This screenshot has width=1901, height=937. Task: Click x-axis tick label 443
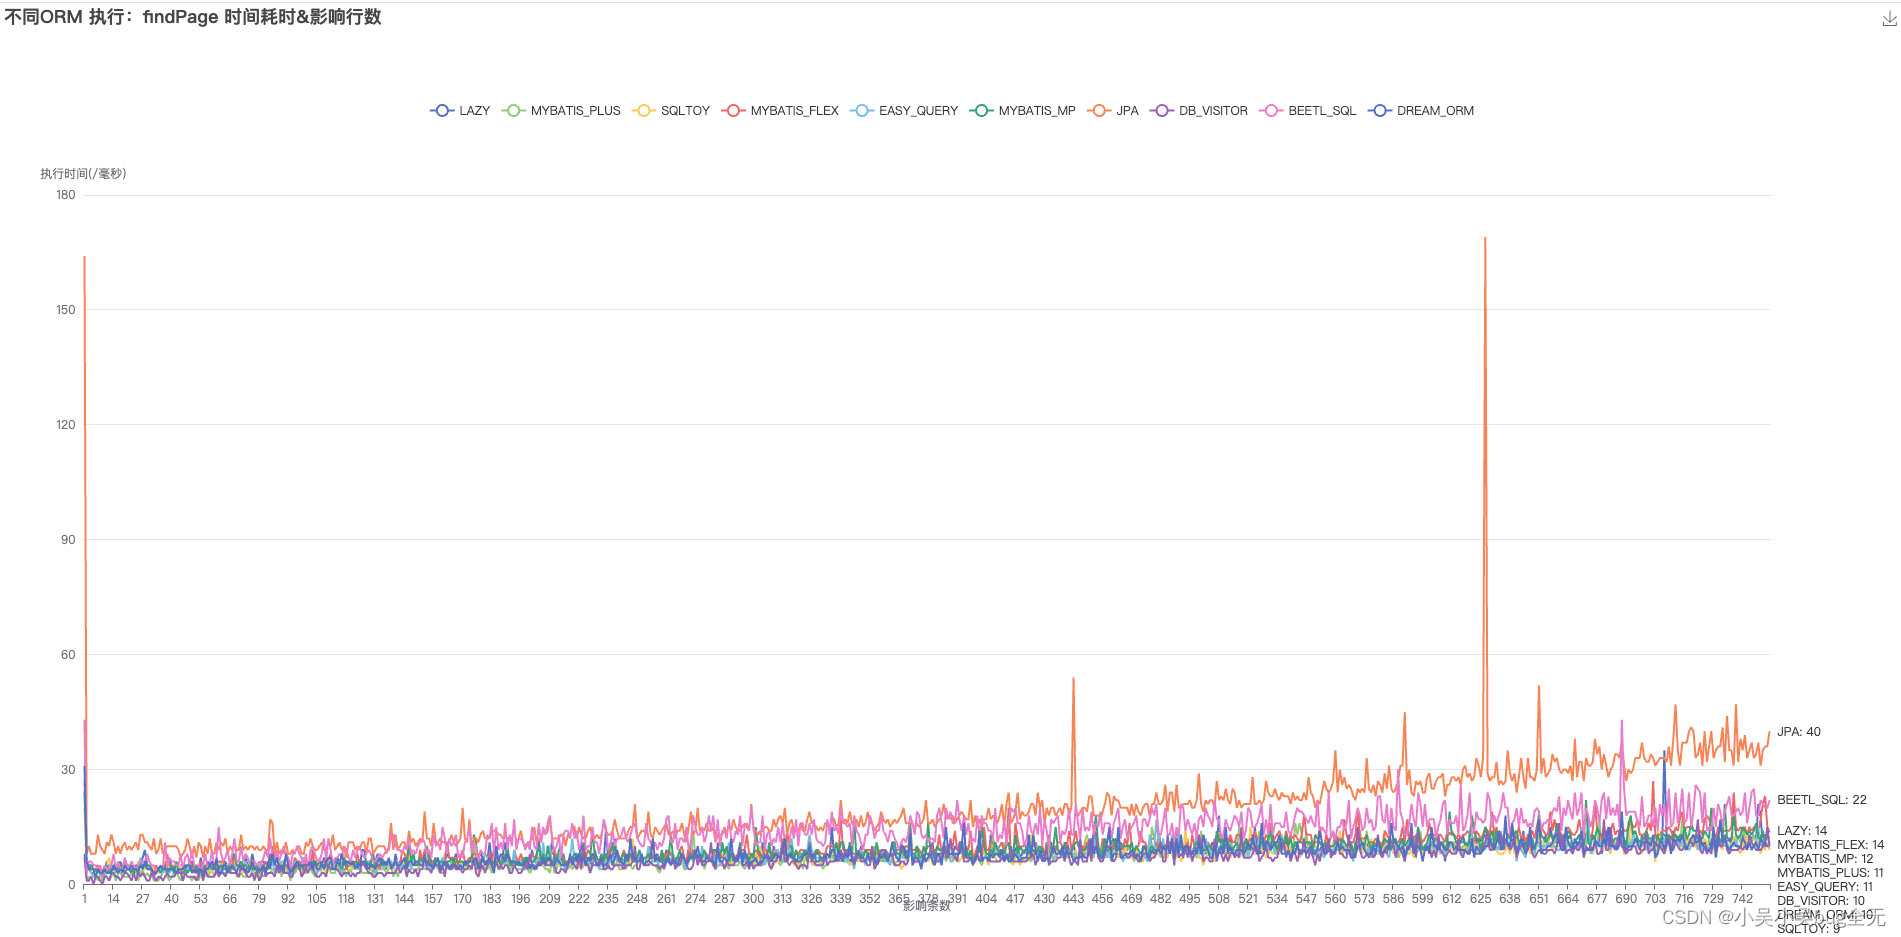1073,899
